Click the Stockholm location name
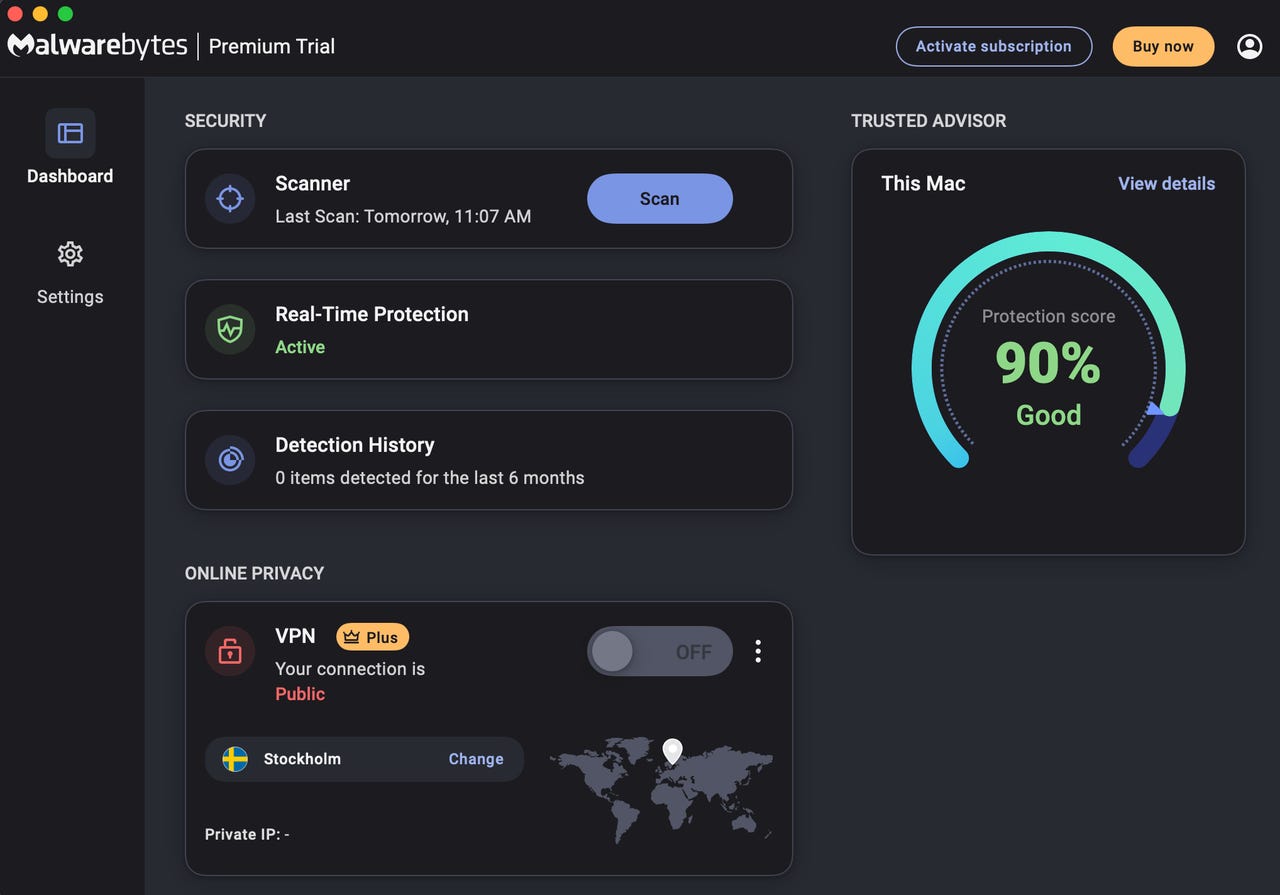The width and height of the screenshot is (1280, 895). pos(302,759)
